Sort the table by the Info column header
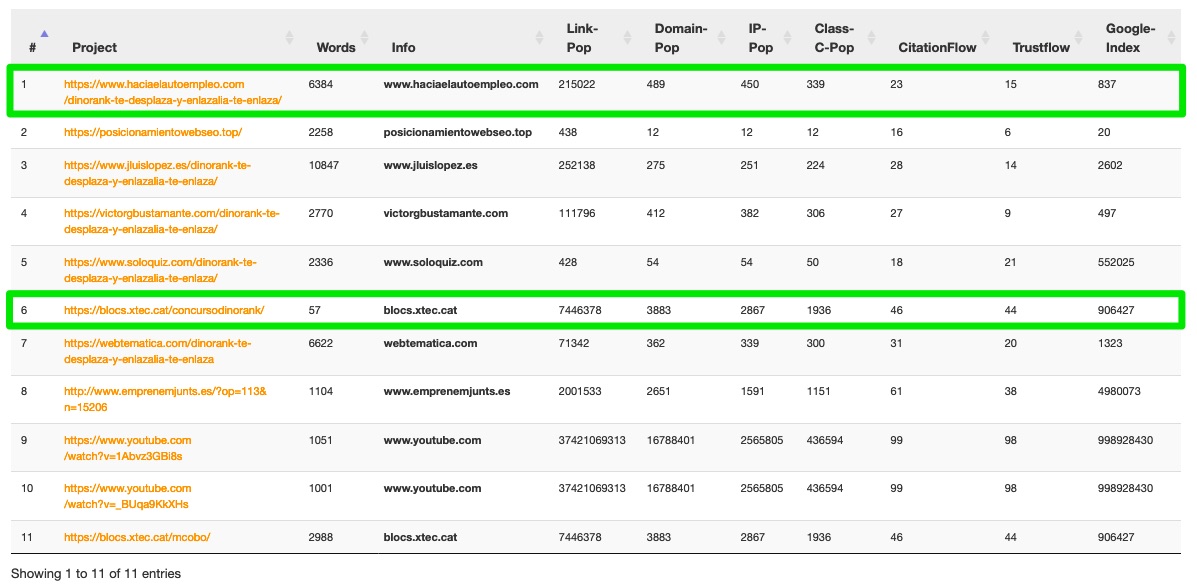Viewport: 1197px width, 588px height. click(403, 47)
